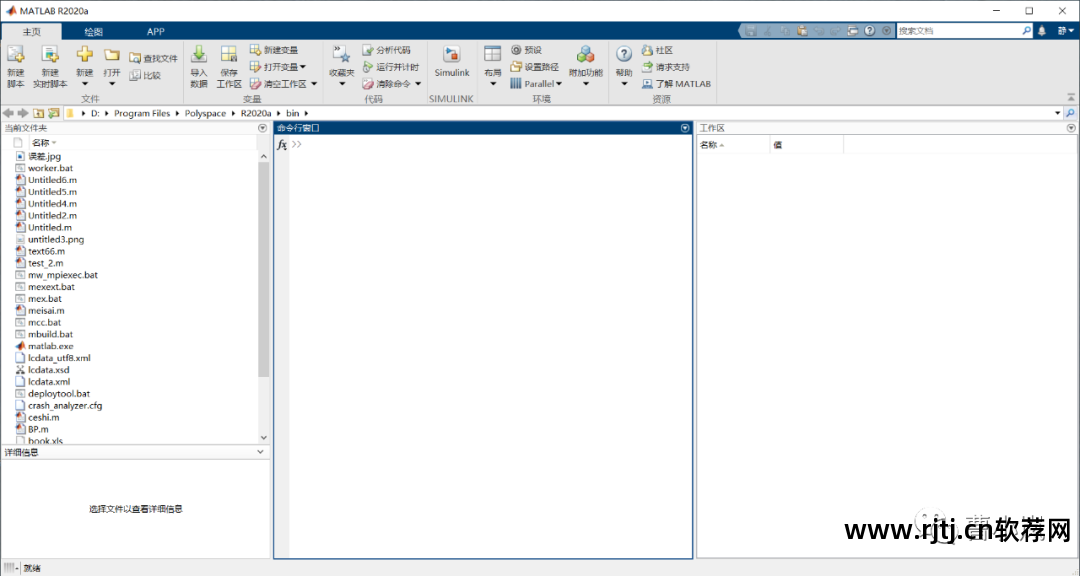The height and width of the screenshot is (576, 1080).
Task: Click Program Files in the address path
Action: click(x=142, y=113)
